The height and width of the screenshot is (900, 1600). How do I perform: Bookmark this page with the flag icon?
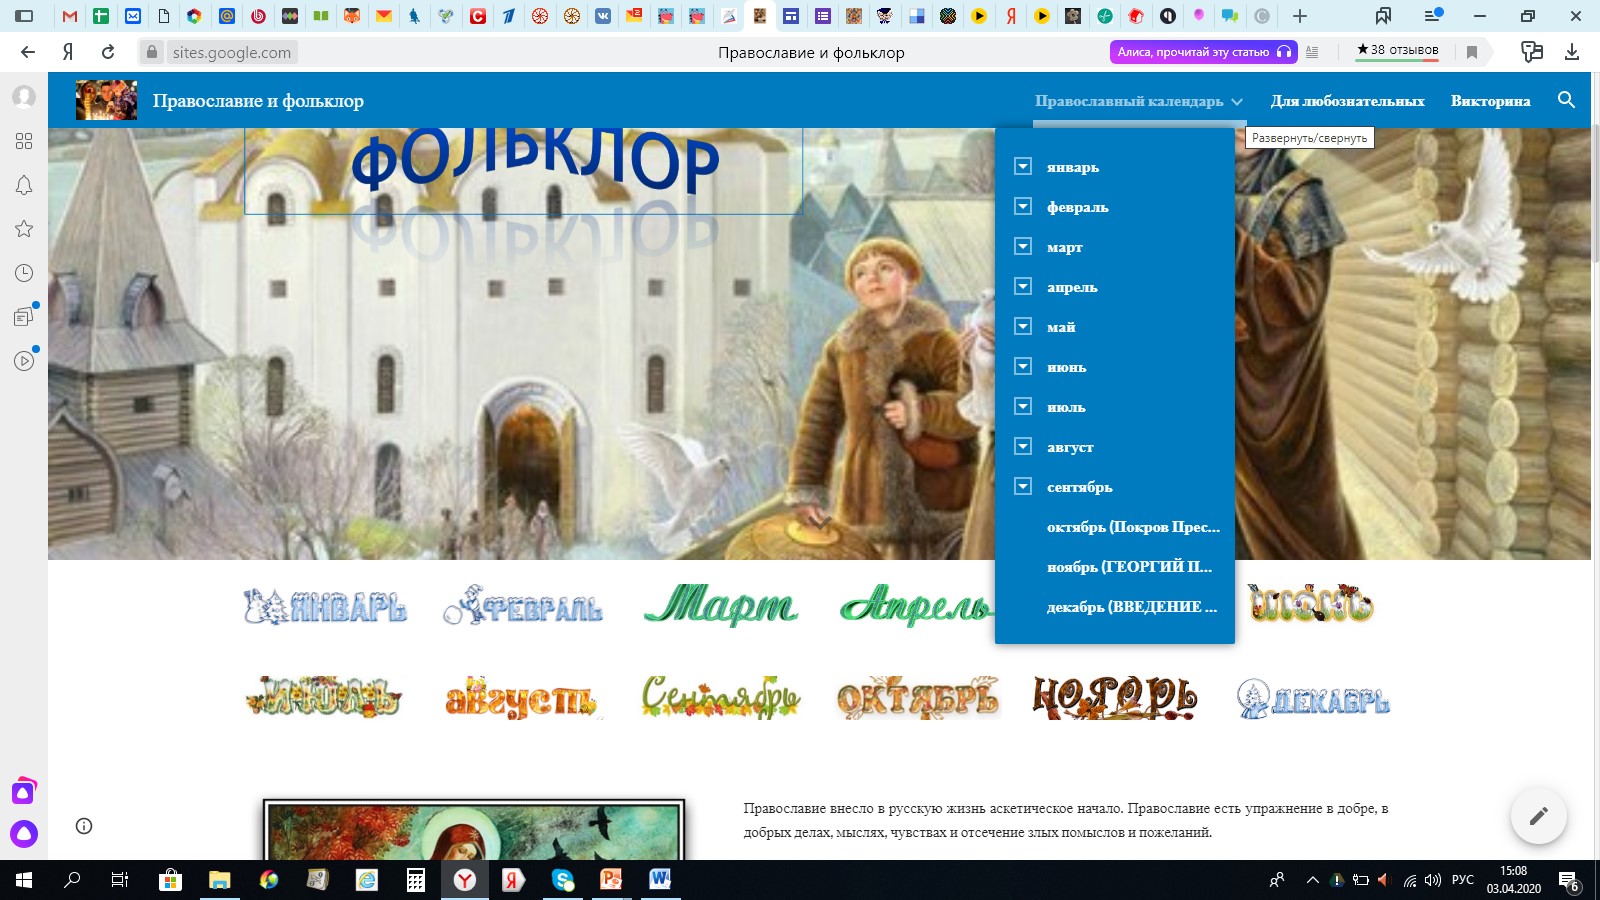click(x=1472, y=52)
